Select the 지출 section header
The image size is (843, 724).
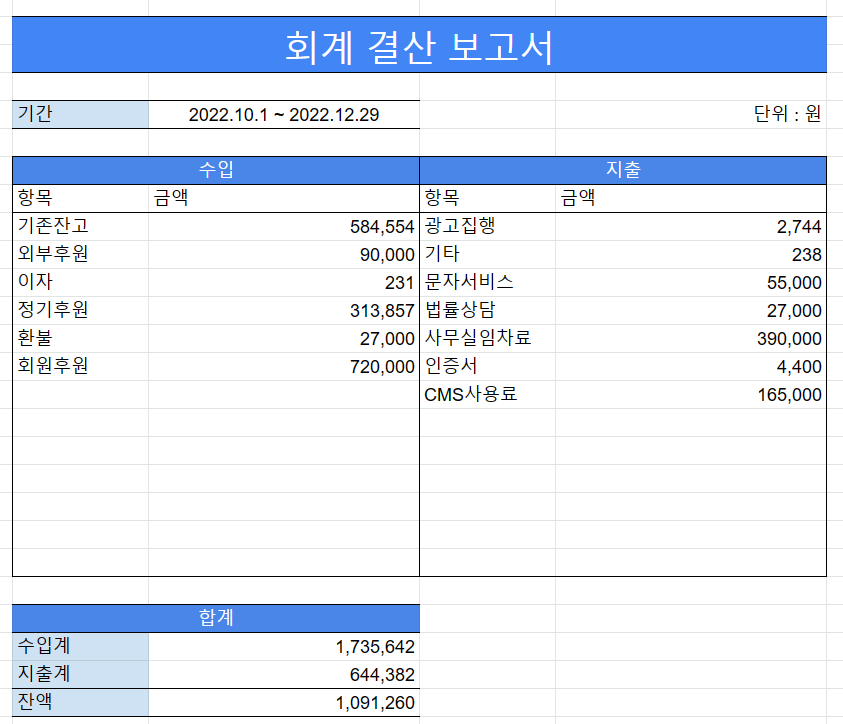623,168
